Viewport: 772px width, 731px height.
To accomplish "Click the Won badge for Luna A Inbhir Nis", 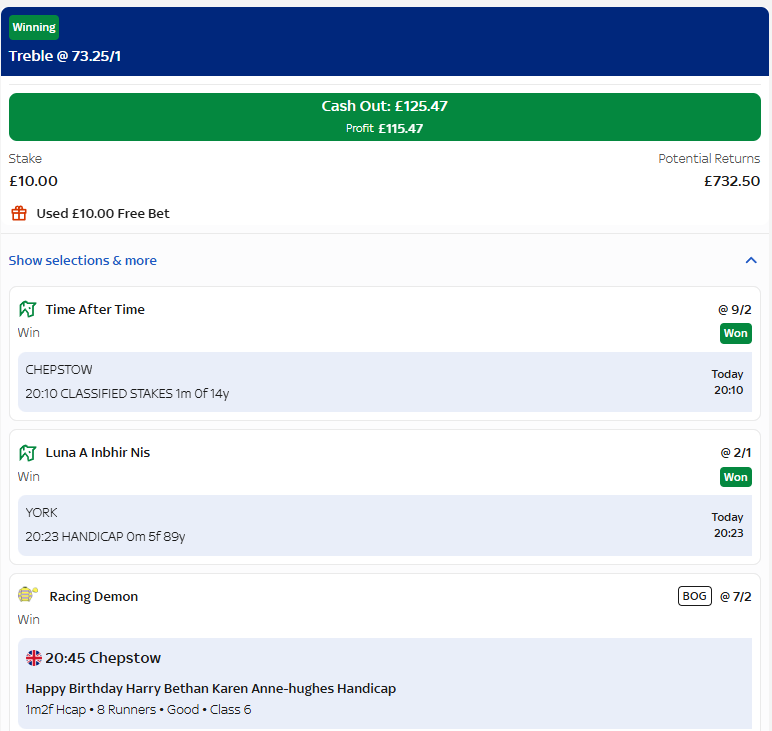I will pos(736,477).
